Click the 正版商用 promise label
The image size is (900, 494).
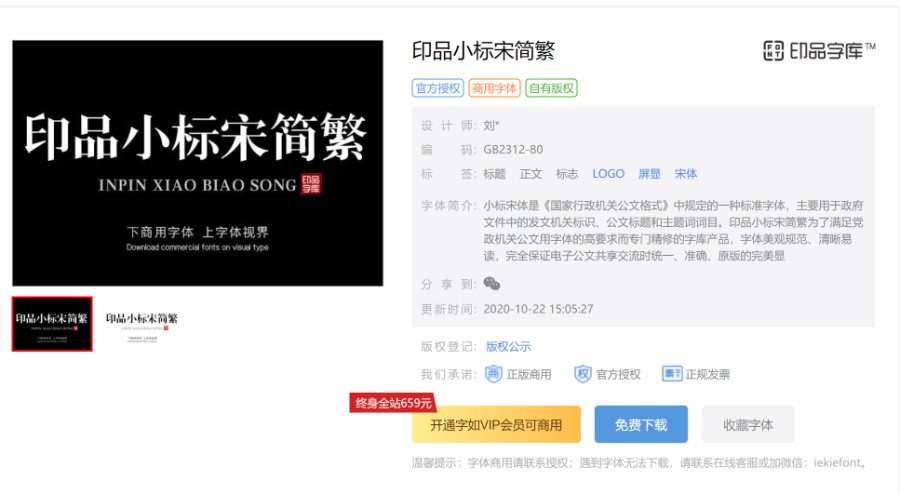pos(529,375)
